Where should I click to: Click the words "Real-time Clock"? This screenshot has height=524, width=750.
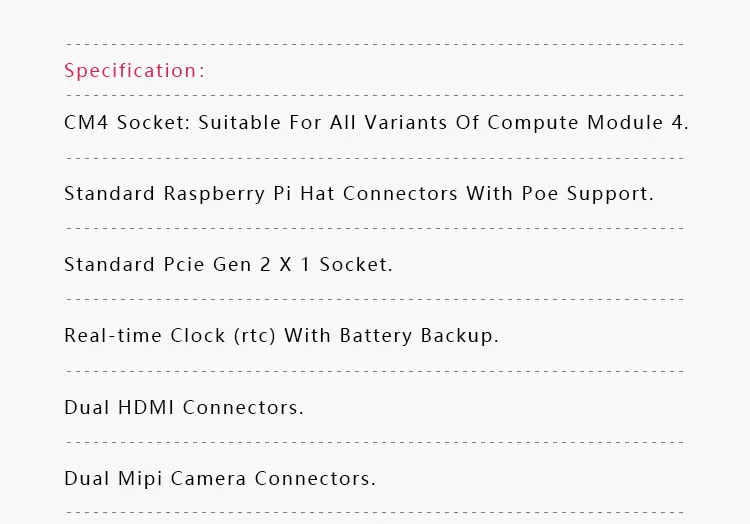(144, 336)
